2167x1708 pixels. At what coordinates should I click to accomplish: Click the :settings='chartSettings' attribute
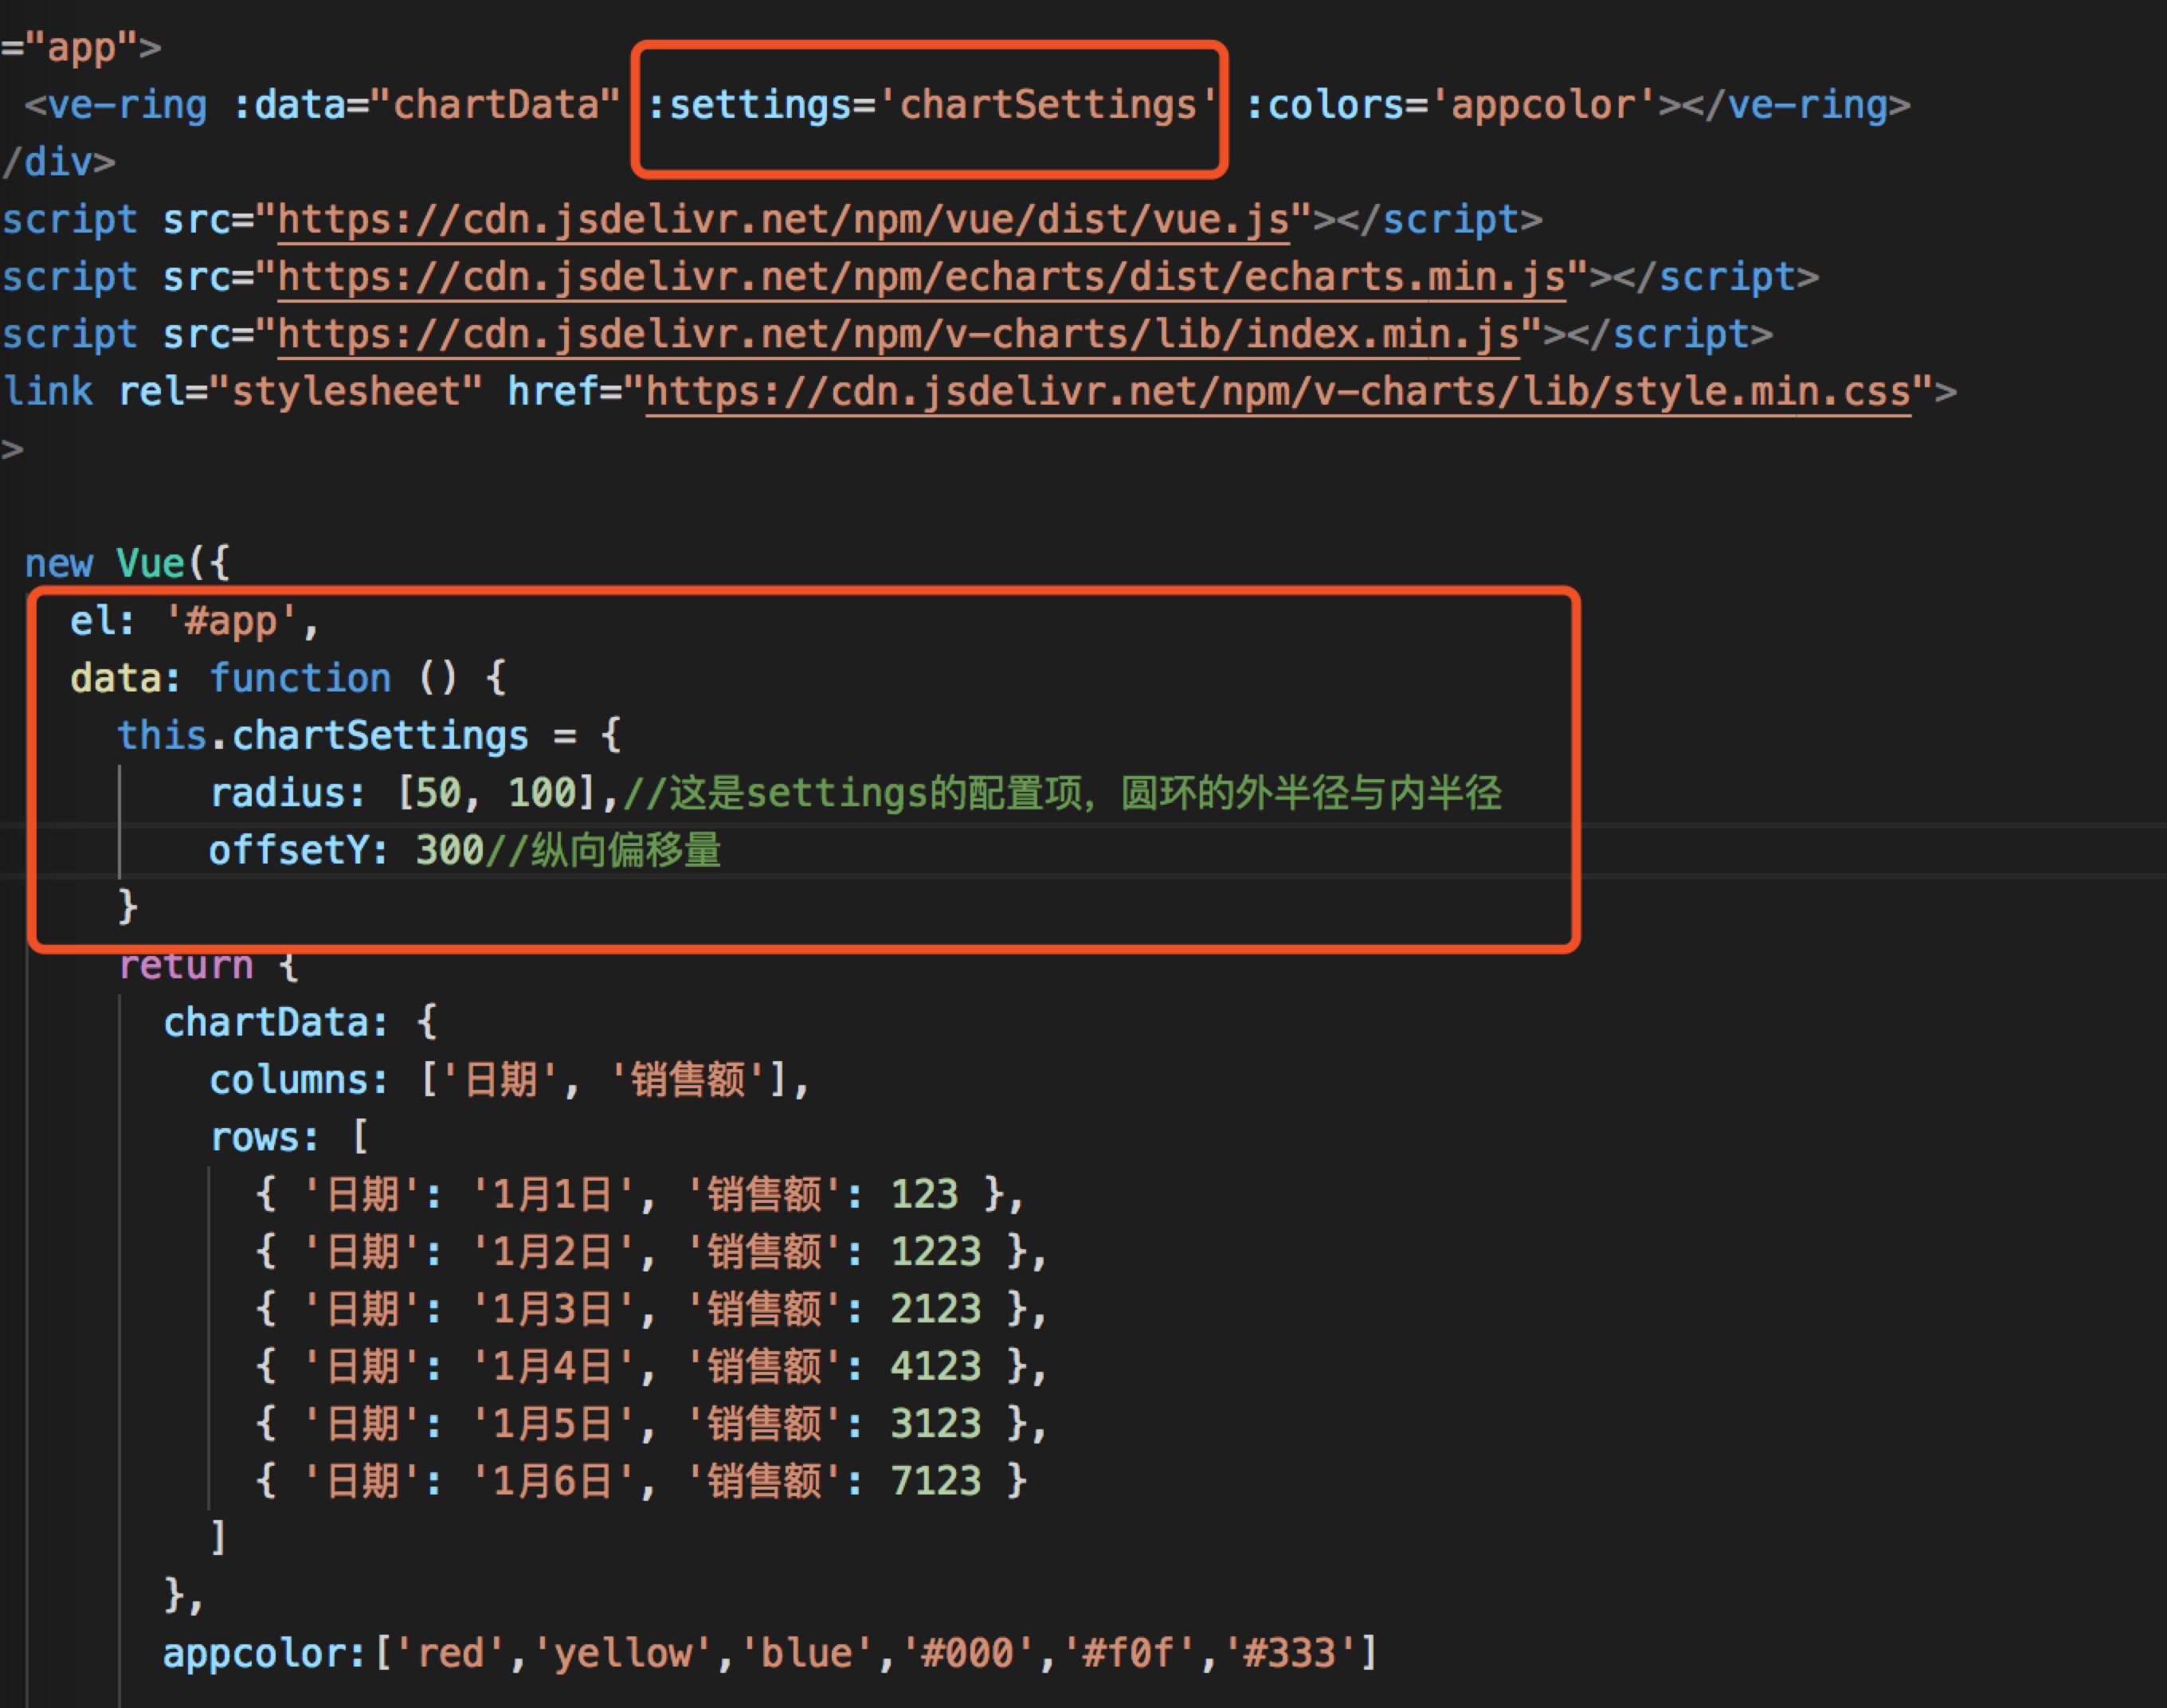click(932, 105)
